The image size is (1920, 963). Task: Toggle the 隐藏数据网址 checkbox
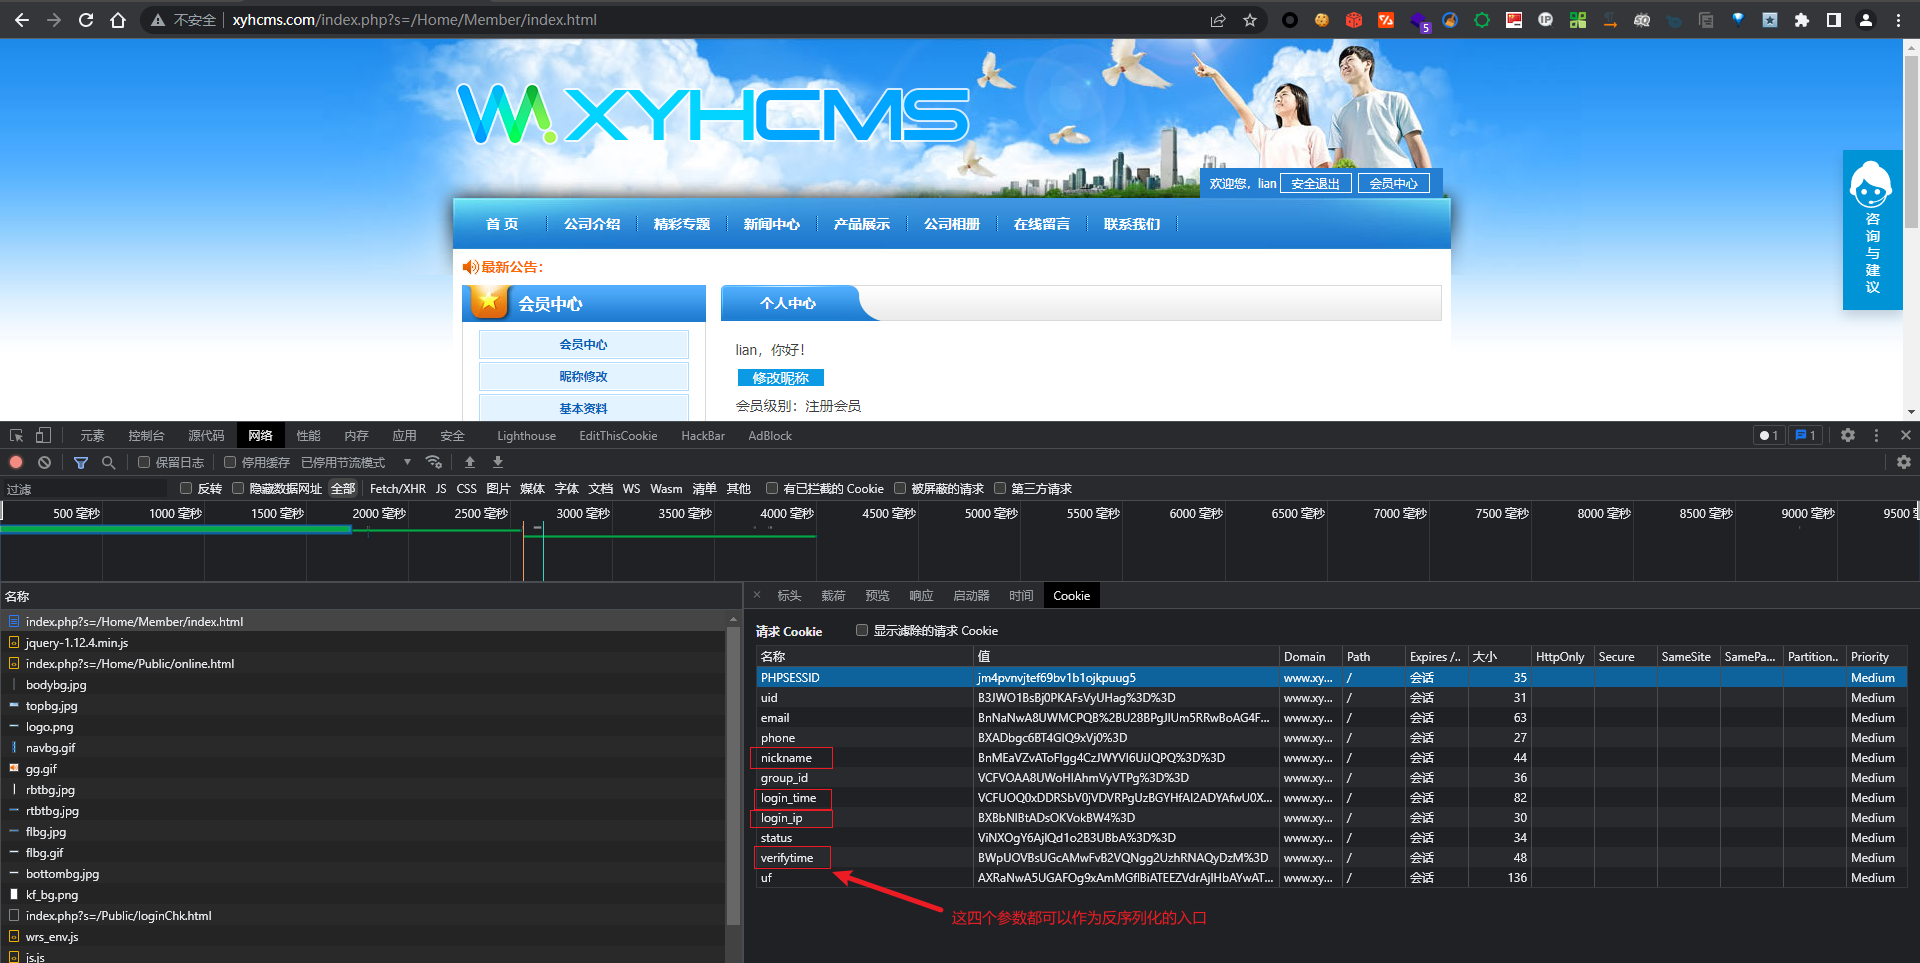[x=238, y=488]
